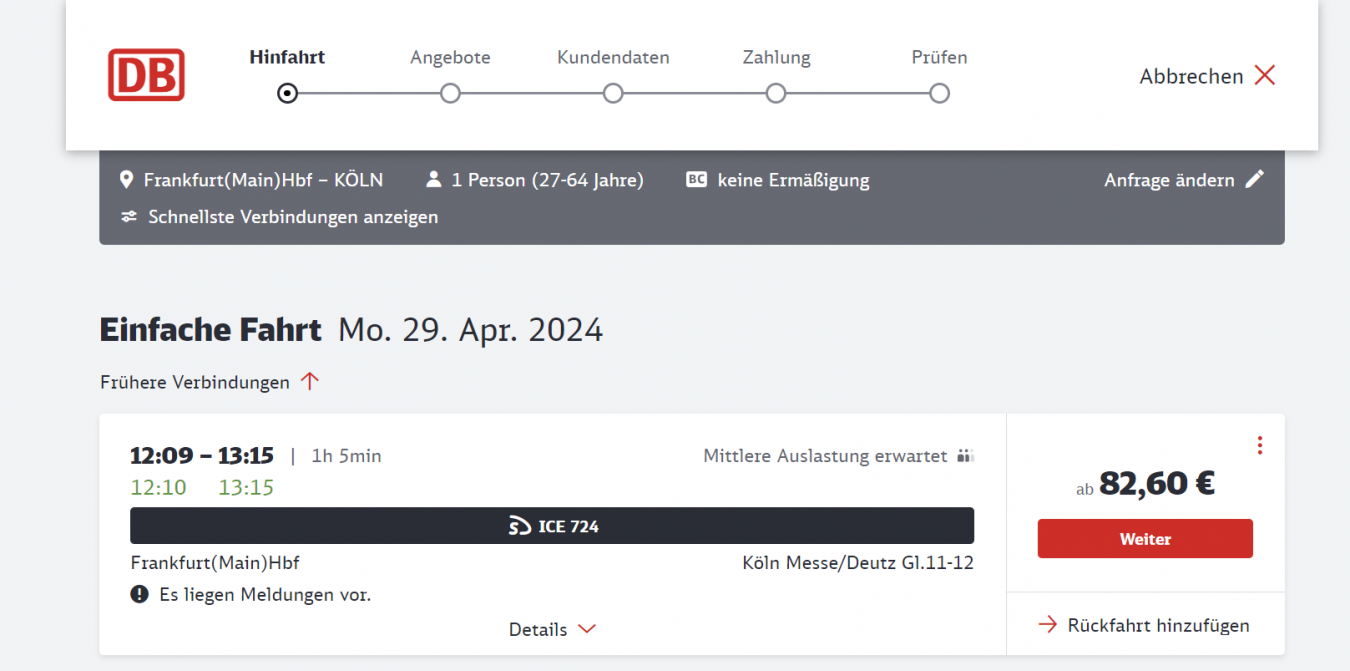Select the Kundendaten step circle
Image resolution: width=1350 pixels, height=671 pixels.
coord(613,94)
